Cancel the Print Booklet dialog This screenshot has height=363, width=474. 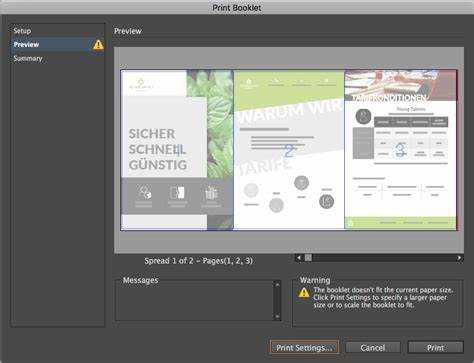click(373, 348)
